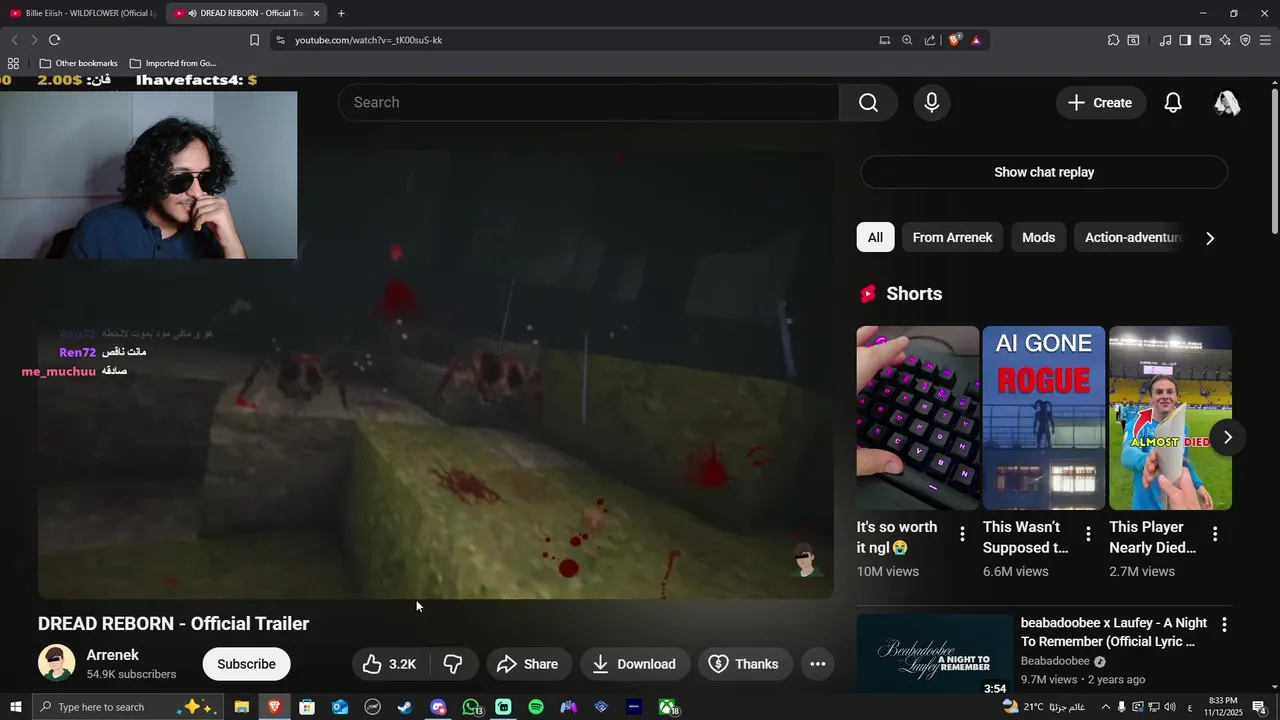Open a new browser tab with plus
Screen dimensions: 1280x720
(341, 13)
